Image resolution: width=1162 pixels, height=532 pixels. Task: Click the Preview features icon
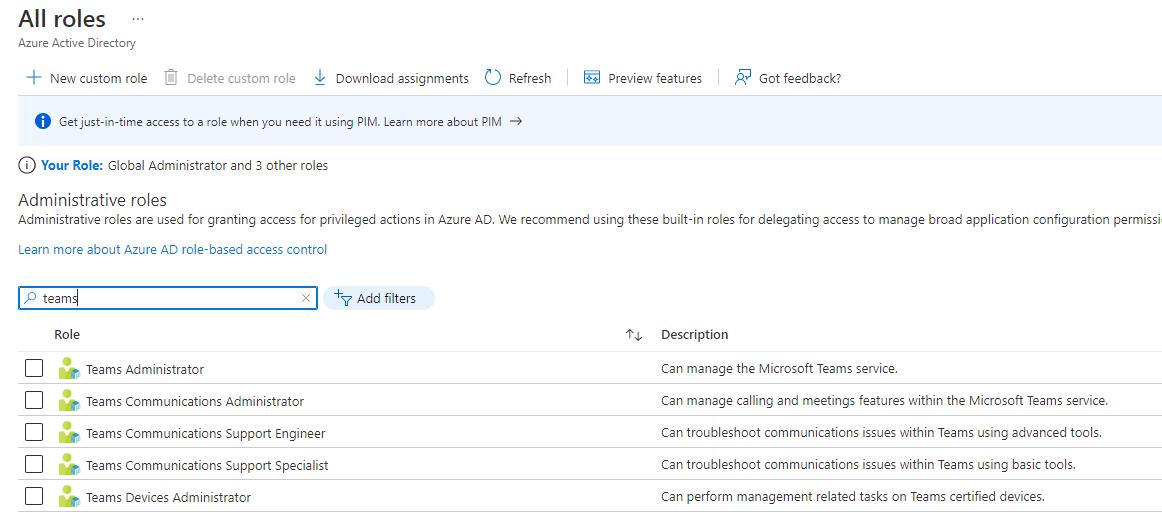pos(591,78)
